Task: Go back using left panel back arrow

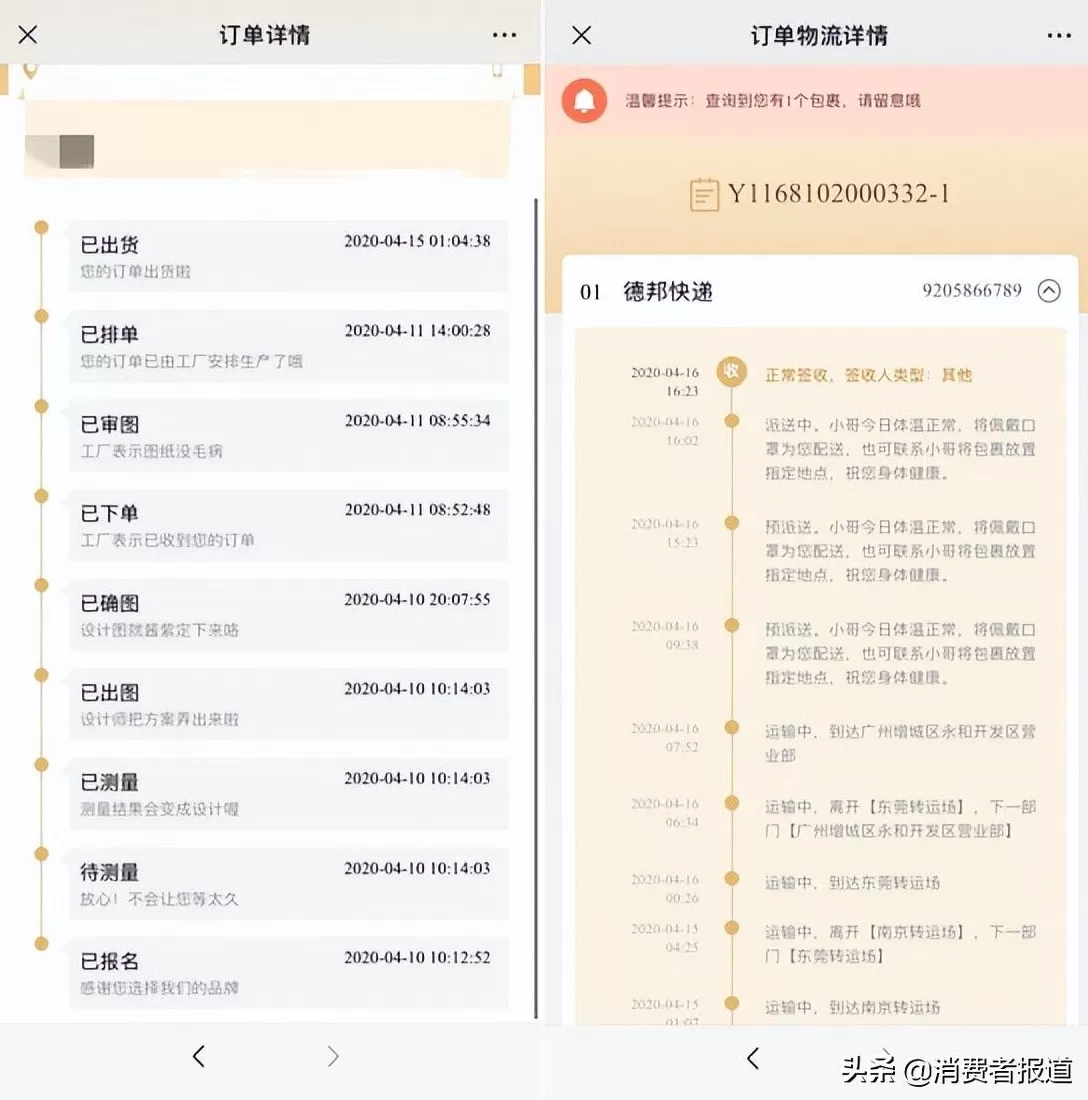Action: (199, 1056)
